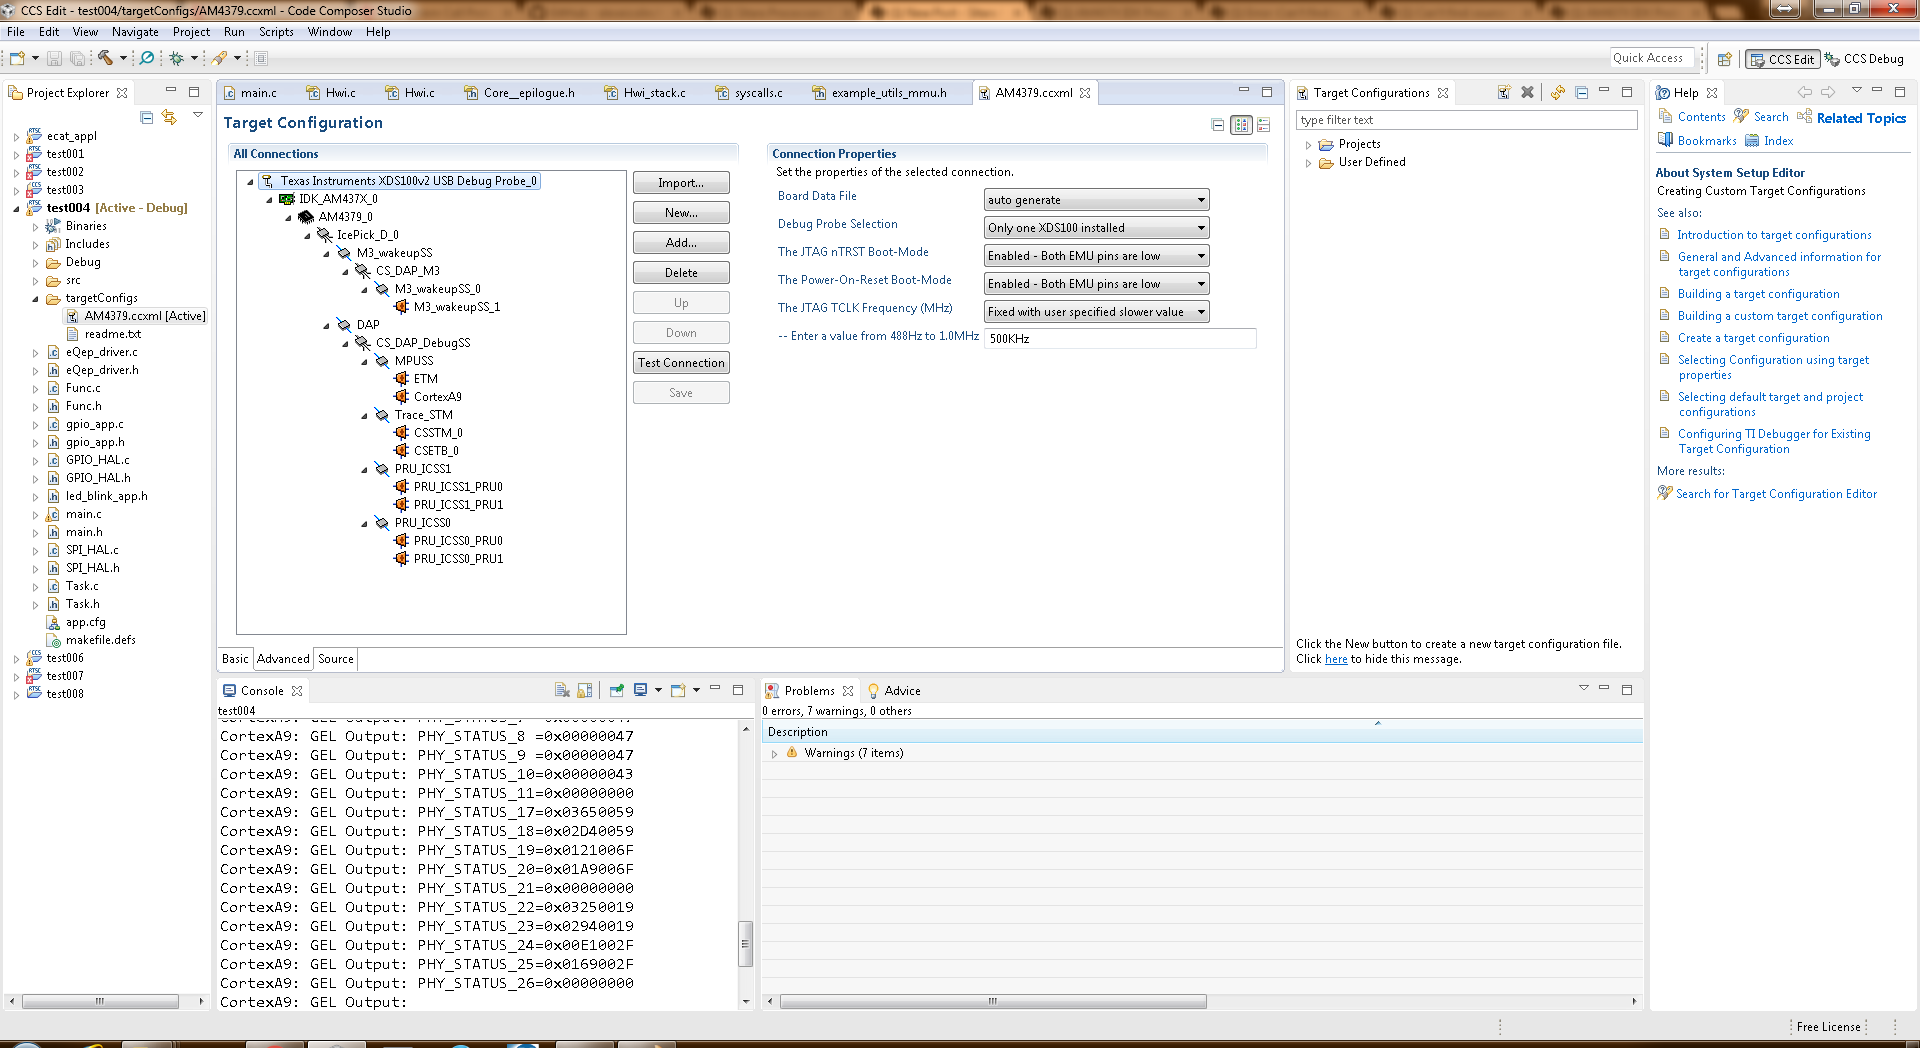The height and width of the screenshot is (1048, 1920).
Task: Open Power-On-Reset Boot-Mode dropdown
Action: pos(1096,284)
